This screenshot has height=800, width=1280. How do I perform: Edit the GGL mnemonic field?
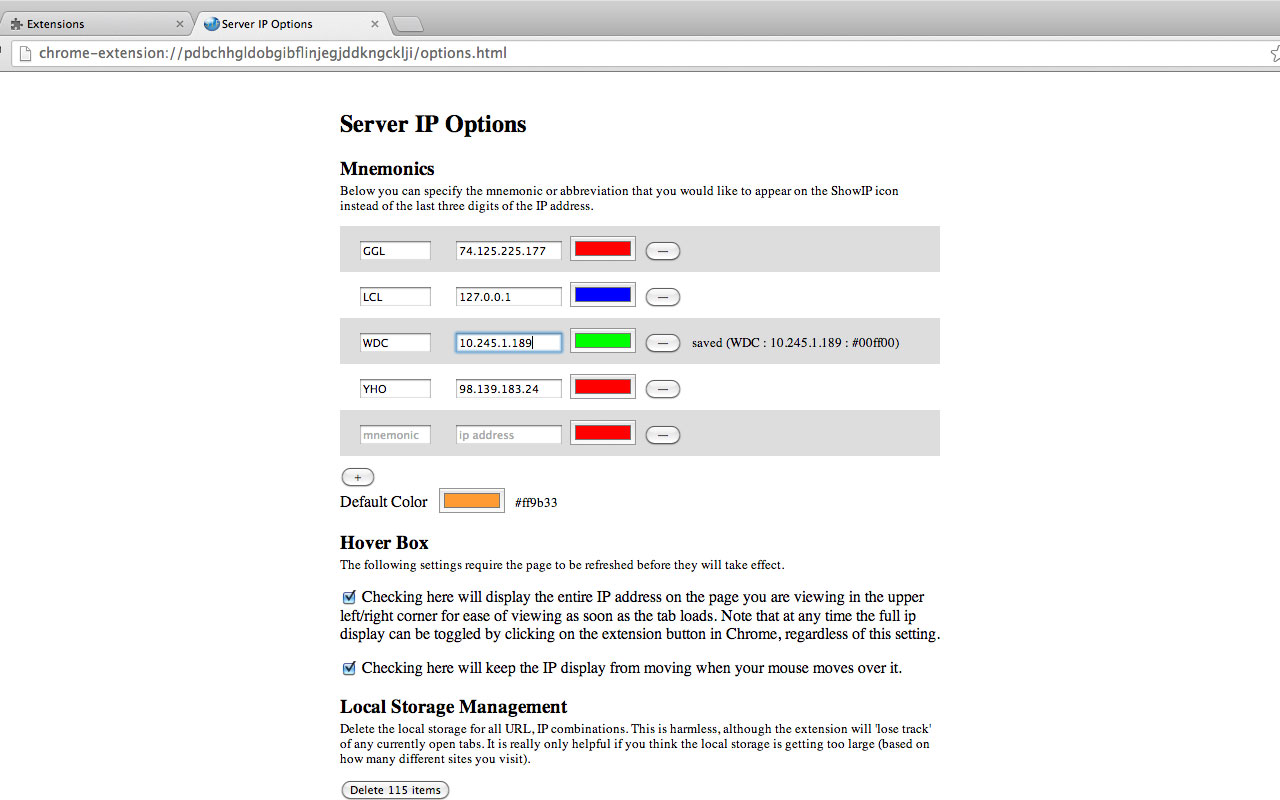(x=395, y=251)
